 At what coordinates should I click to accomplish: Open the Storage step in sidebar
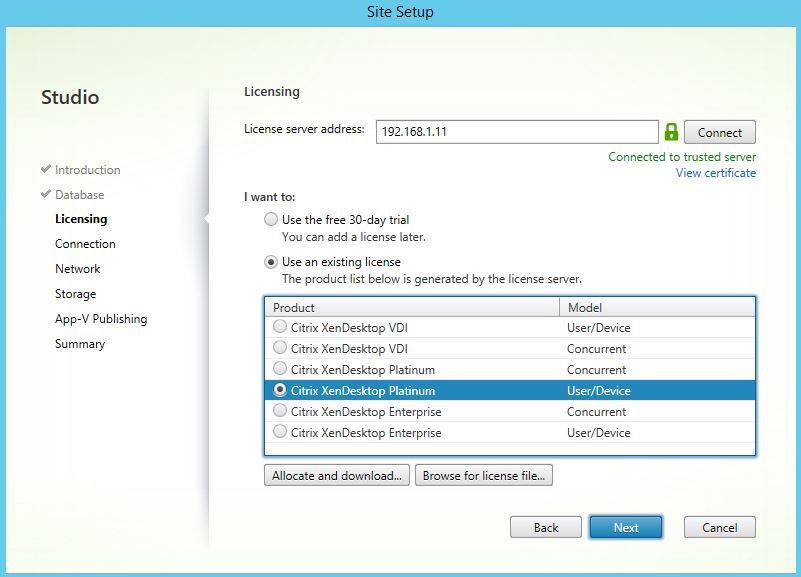tap(76, 294)
